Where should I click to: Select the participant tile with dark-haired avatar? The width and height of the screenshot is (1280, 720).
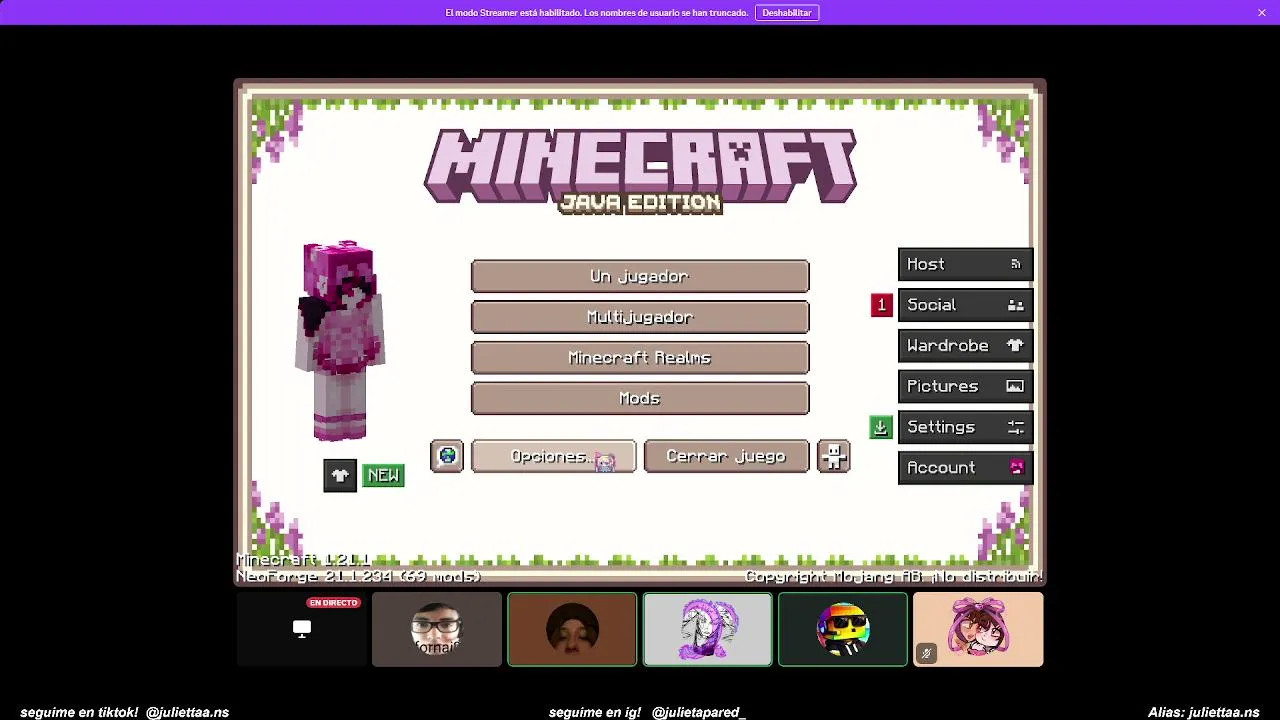pos(572,629)
